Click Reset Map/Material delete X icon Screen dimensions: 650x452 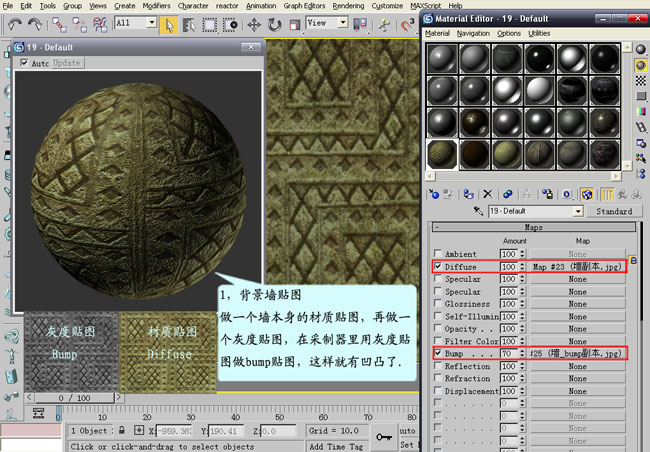click(x=487, y=194)
